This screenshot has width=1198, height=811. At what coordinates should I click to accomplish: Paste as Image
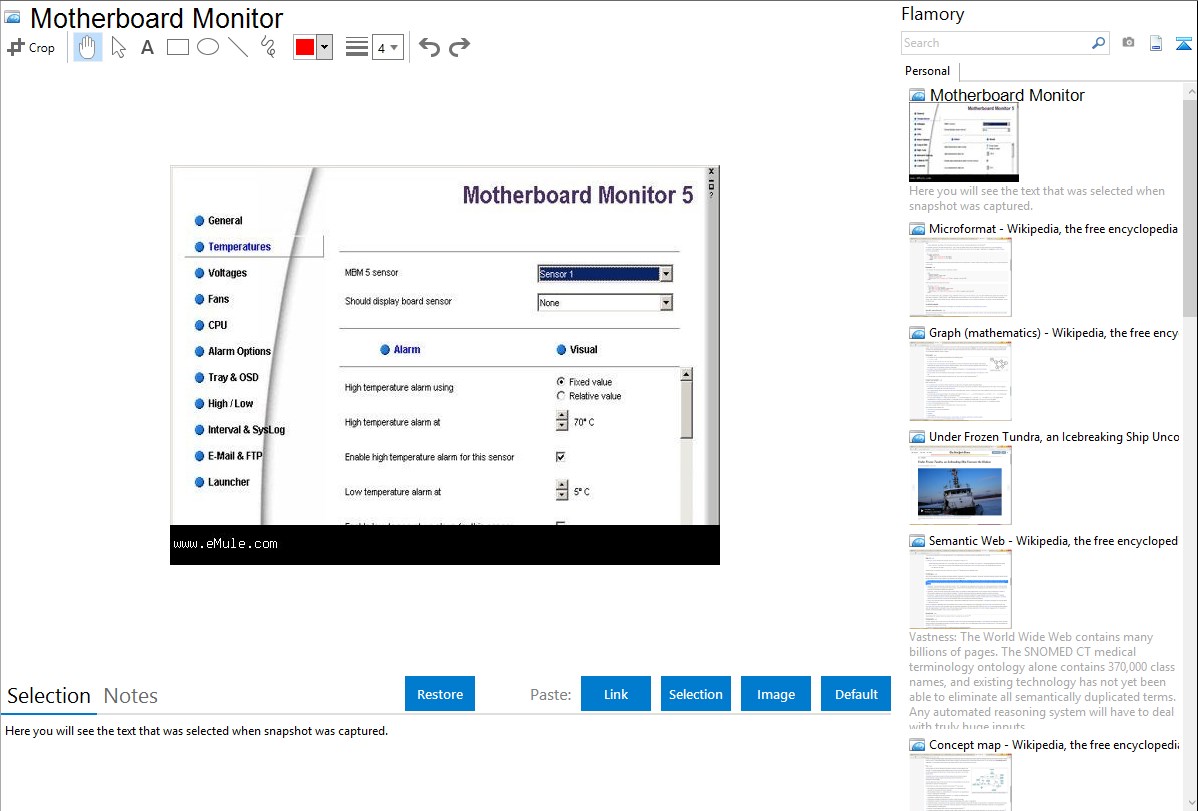pos(776,694)
